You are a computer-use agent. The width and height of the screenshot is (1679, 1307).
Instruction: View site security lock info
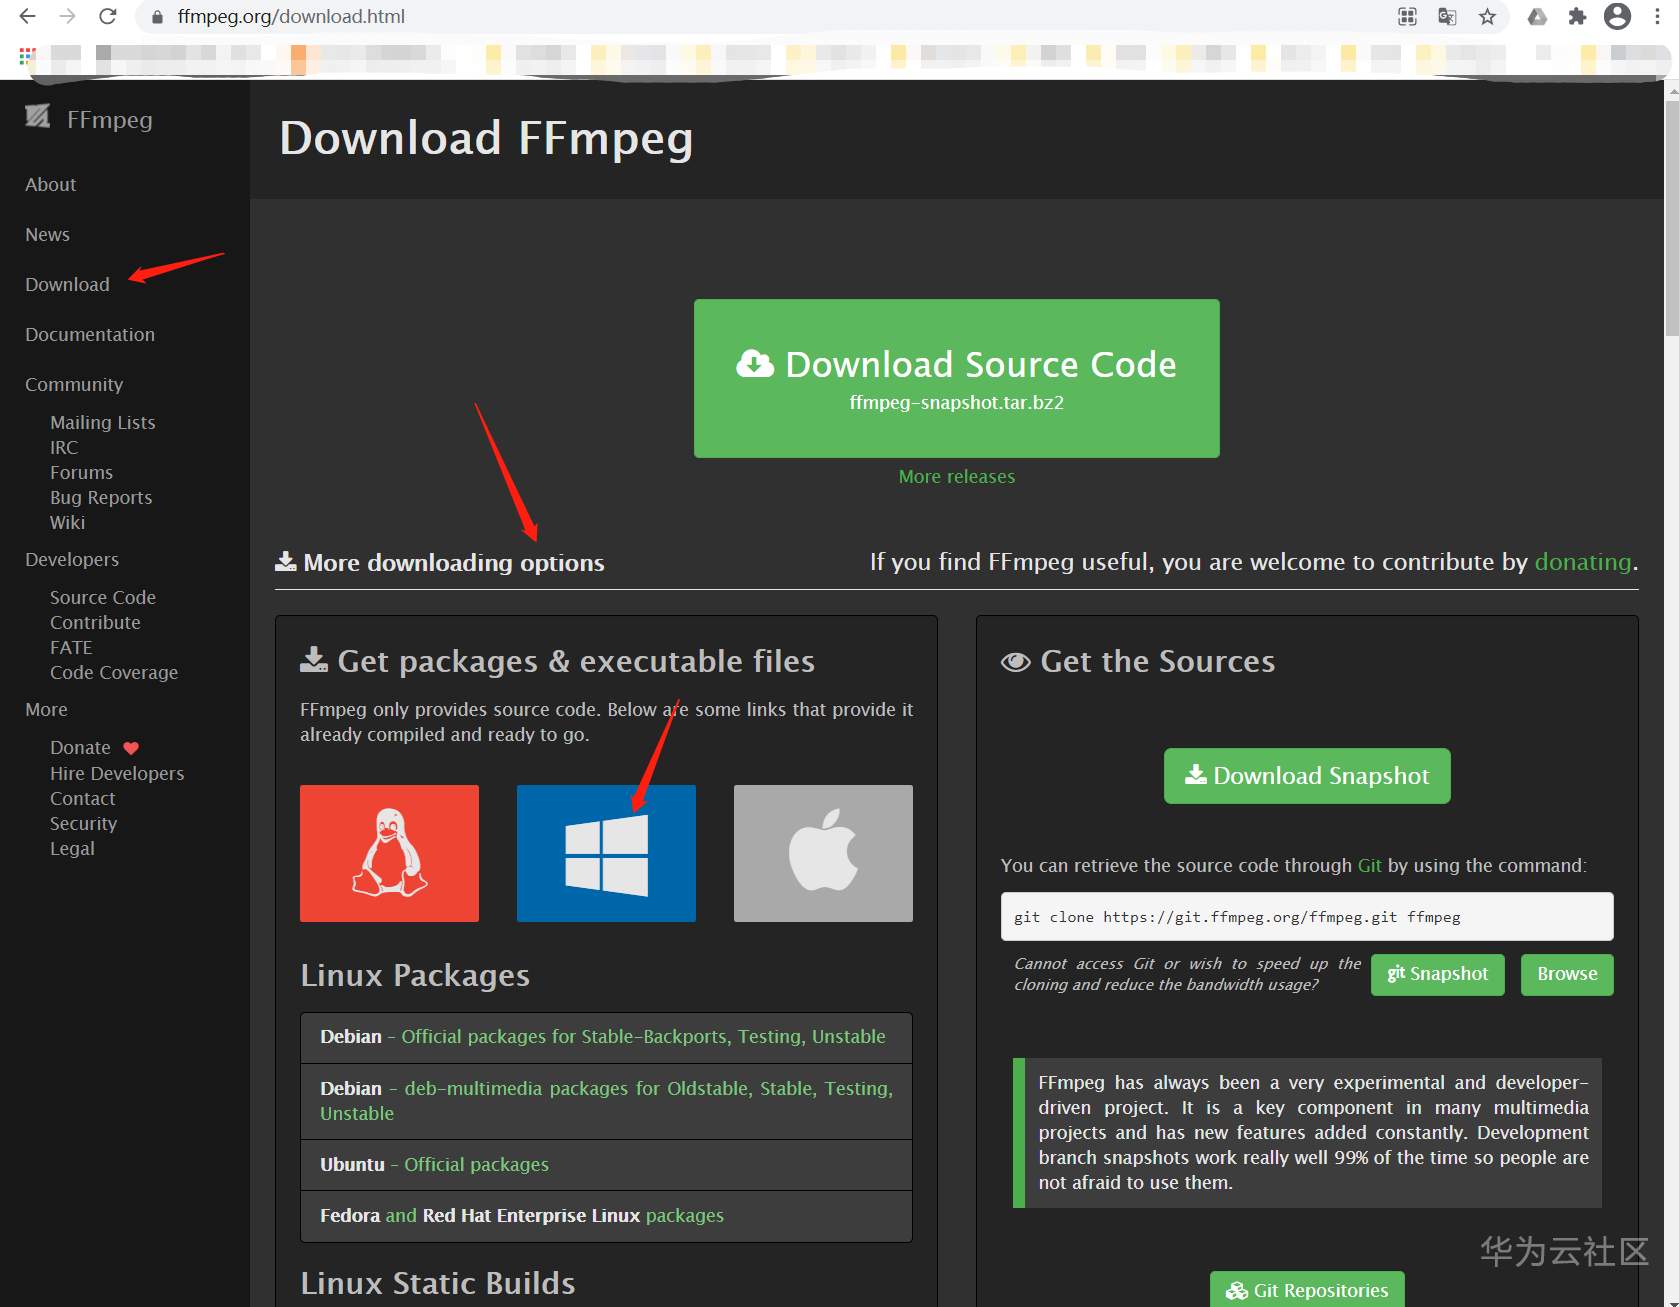[157, 17]
